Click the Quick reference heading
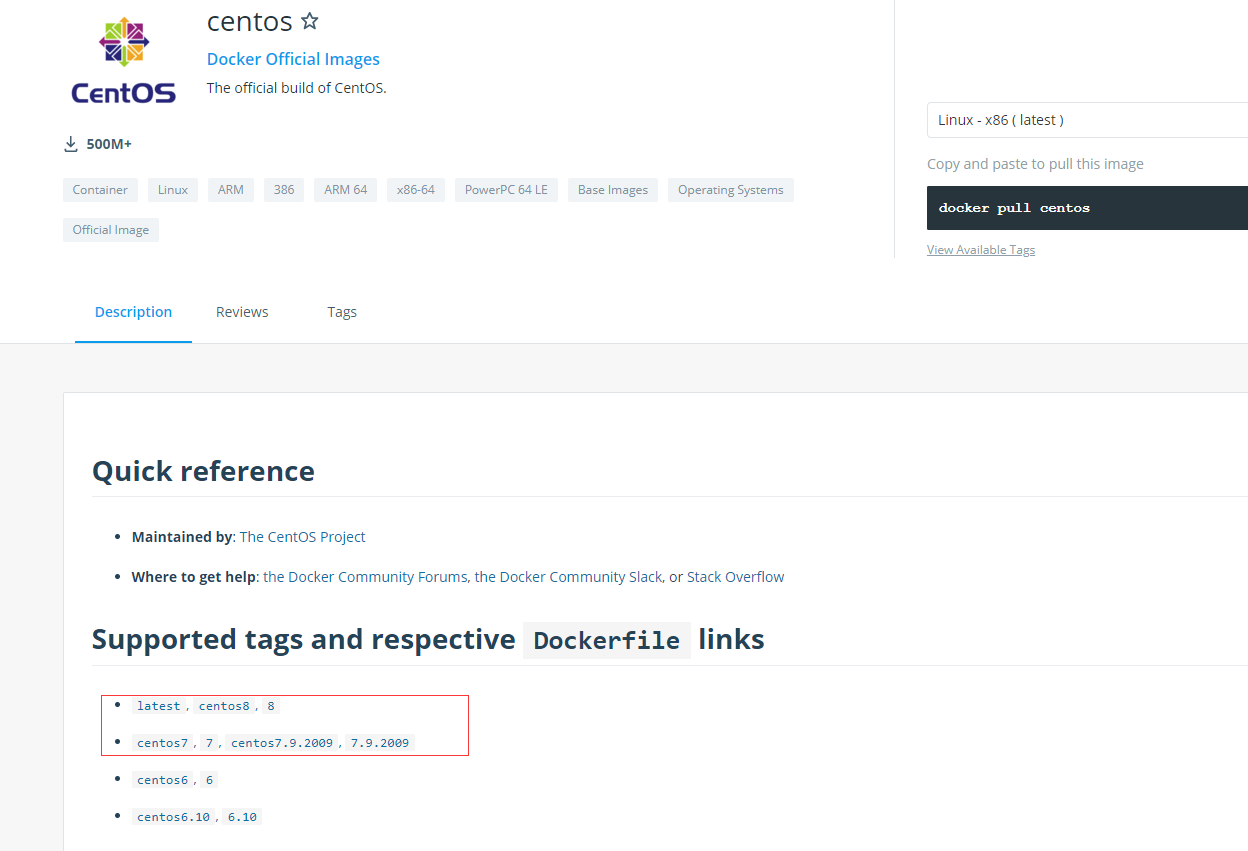The image size is (1248, 851). [x=203, y=471]
